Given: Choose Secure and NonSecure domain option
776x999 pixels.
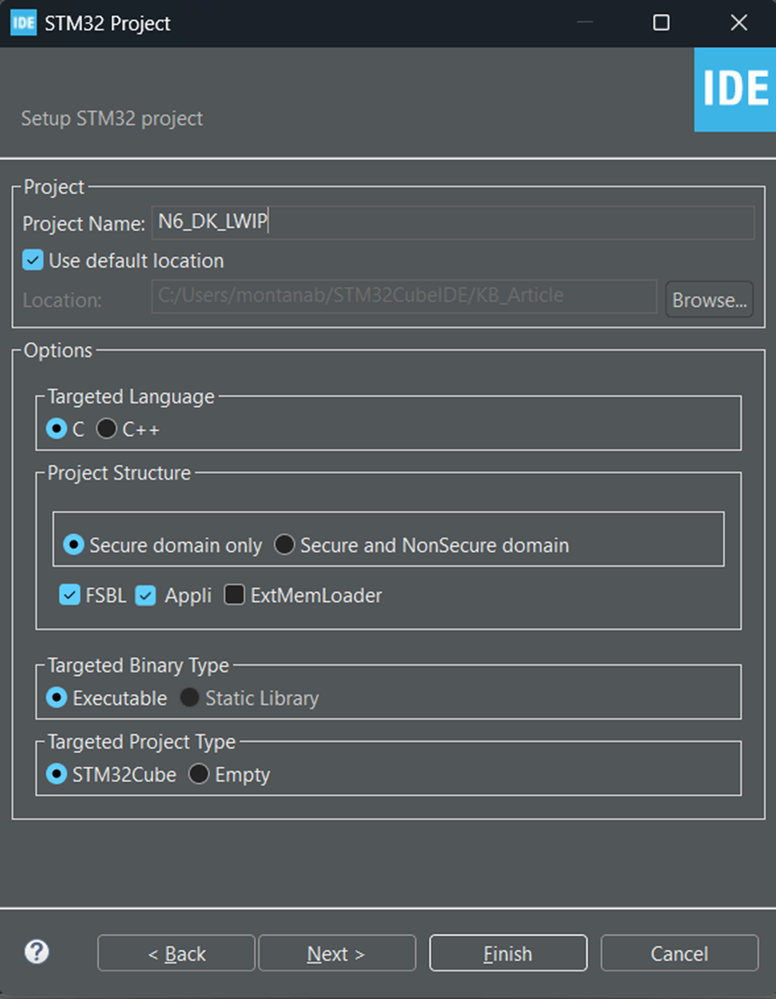Looking at the screenshot, I should pyautogui.click(x=285, y=545).
